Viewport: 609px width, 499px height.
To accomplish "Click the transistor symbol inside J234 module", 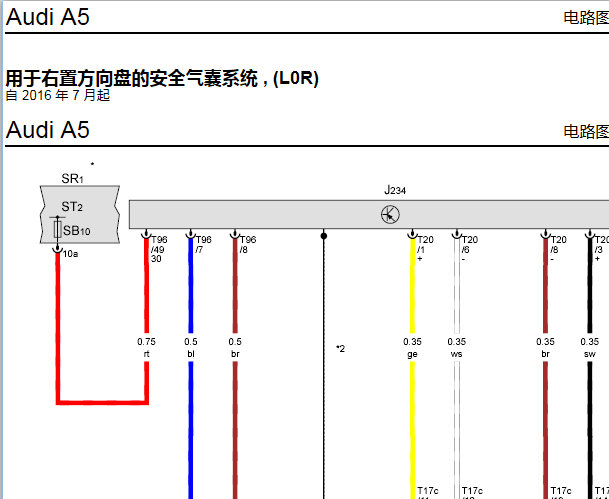I will coord(390,215).
